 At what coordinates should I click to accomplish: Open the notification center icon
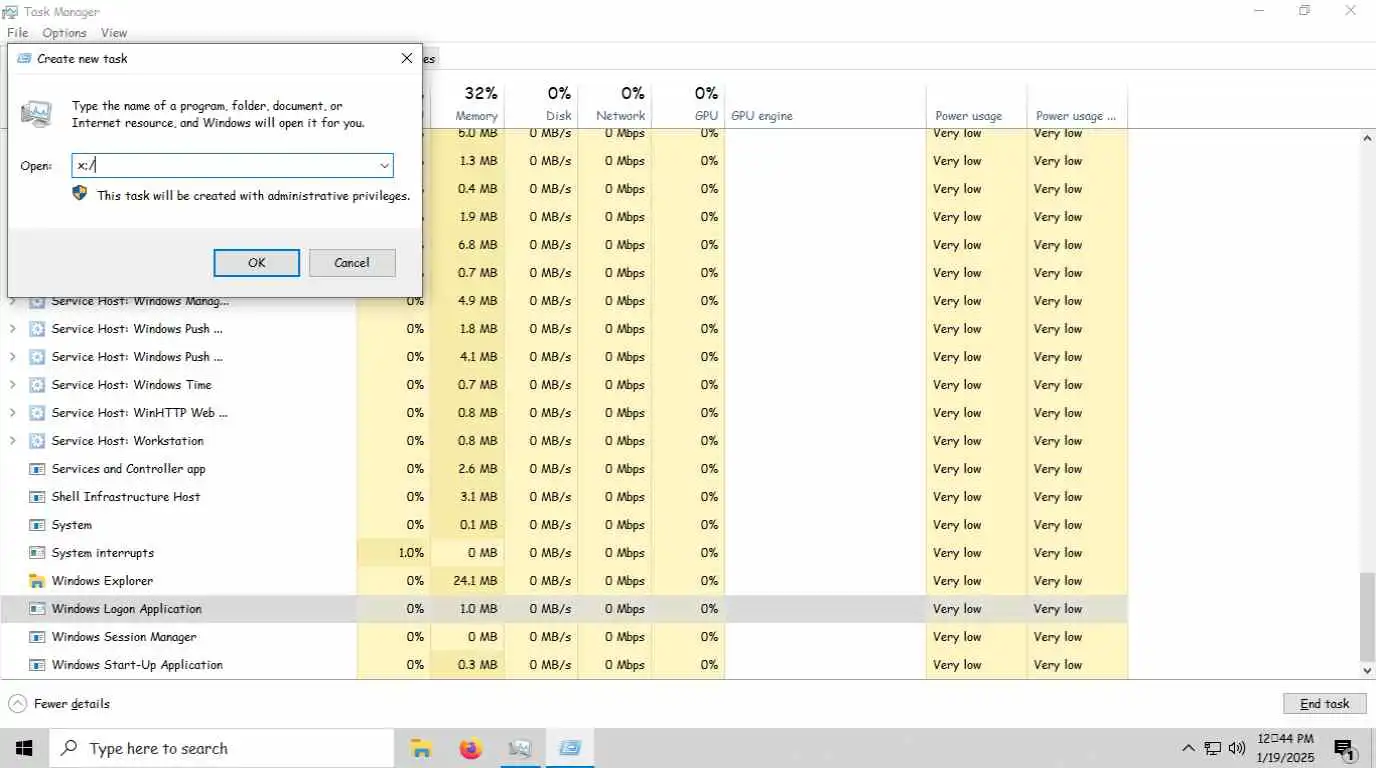click(x=1345, y=749)
